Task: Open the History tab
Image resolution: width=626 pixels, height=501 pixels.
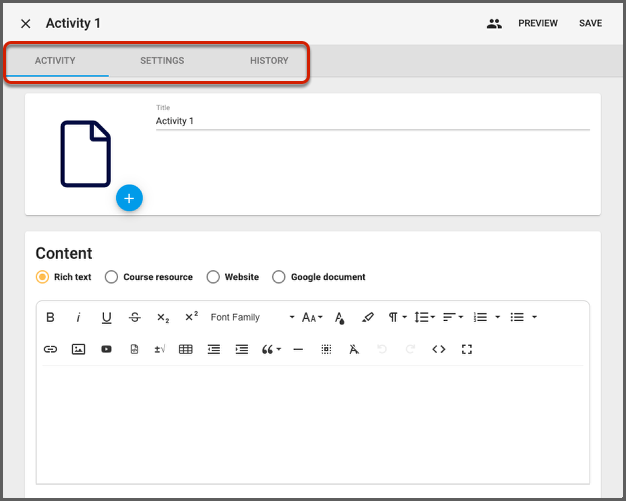Action: point(269,61)
